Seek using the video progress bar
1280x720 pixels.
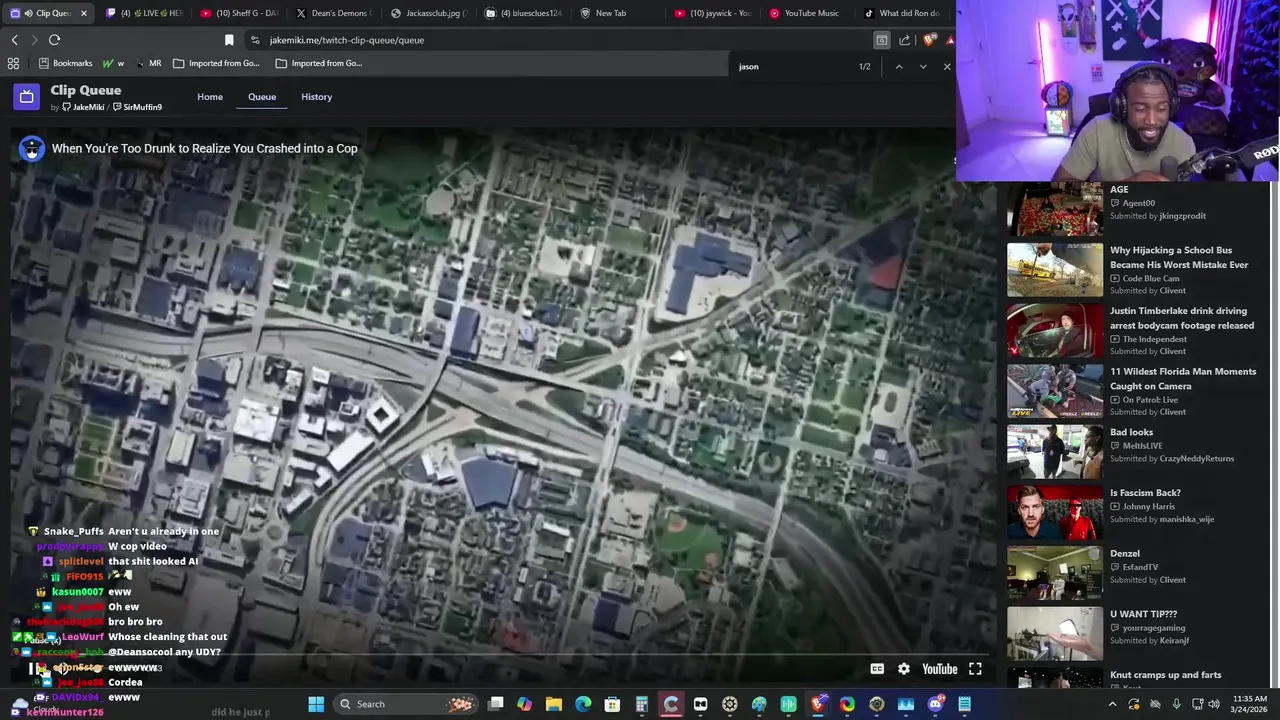(504, 655)
